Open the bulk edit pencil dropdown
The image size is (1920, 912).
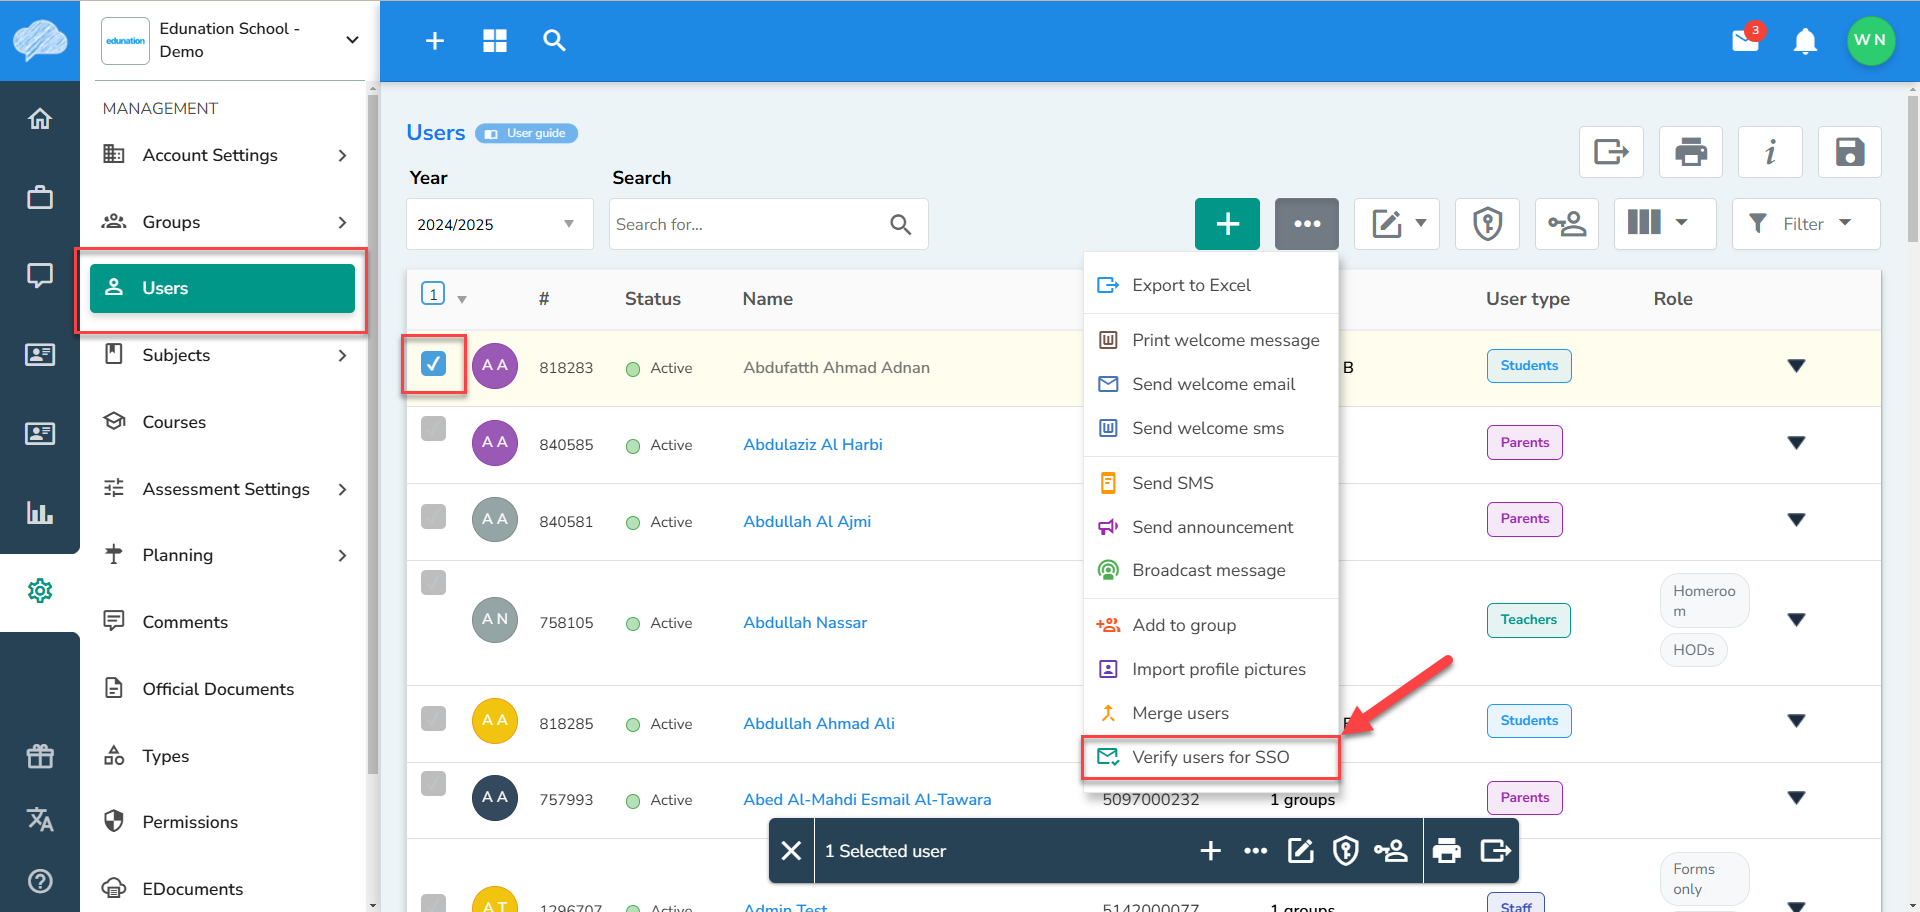click(x=1396, y=224)
